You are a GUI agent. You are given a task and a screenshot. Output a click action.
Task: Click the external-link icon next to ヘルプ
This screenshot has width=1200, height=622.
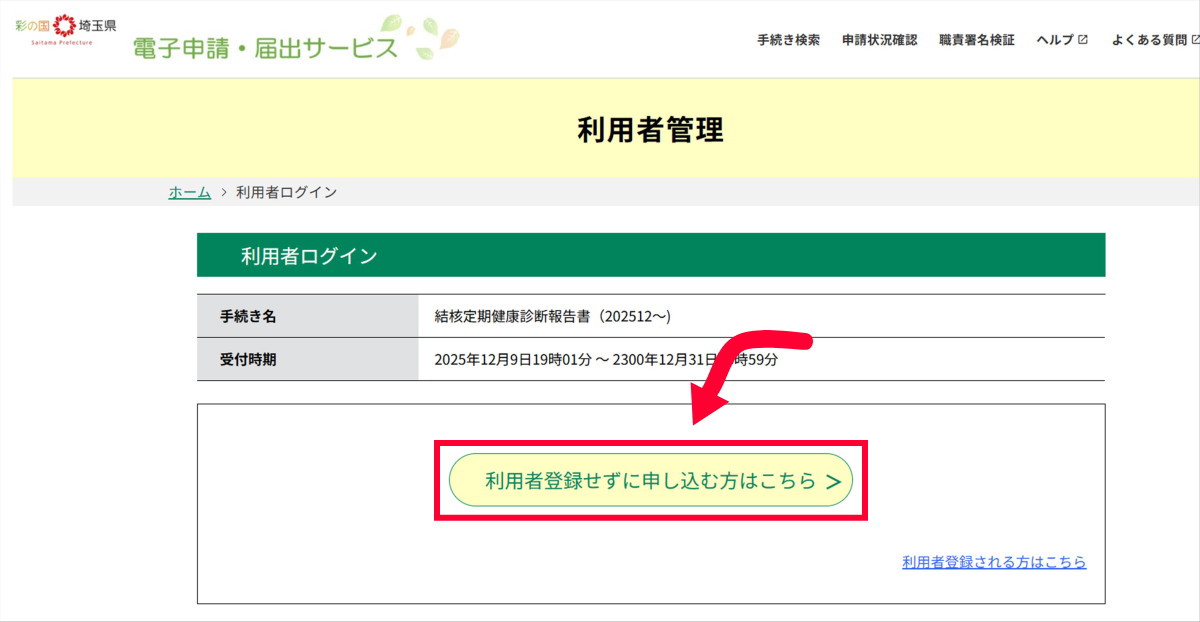tap(1082, 40)
